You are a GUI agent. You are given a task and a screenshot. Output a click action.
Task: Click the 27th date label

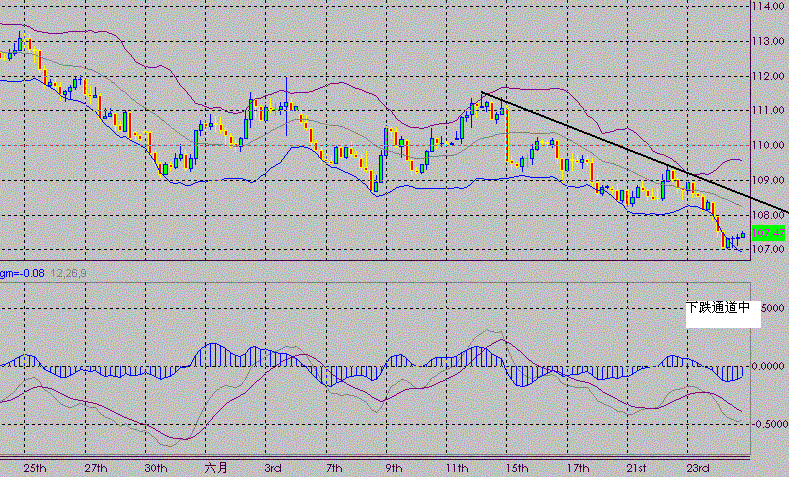pos(96,468)
